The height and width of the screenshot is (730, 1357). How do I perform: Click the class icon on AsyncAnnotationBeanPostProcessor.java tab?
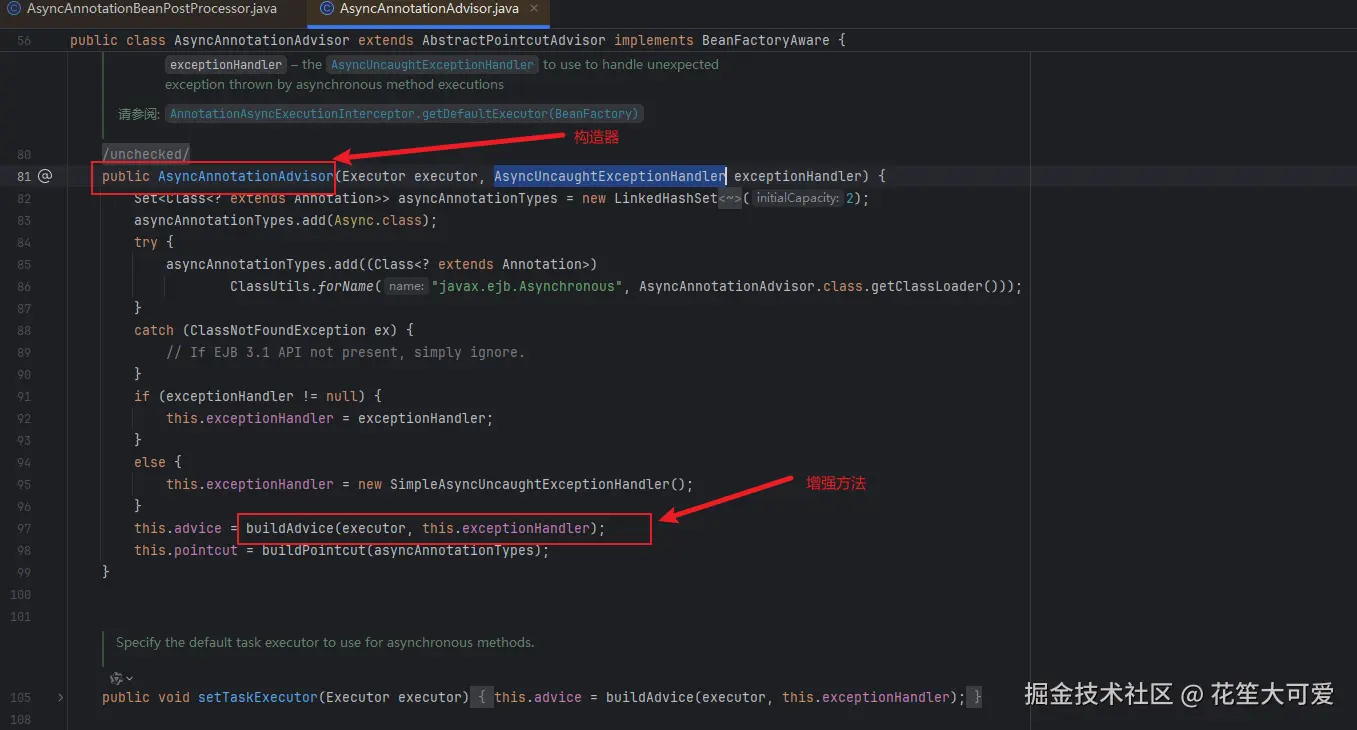coord(14,8)
